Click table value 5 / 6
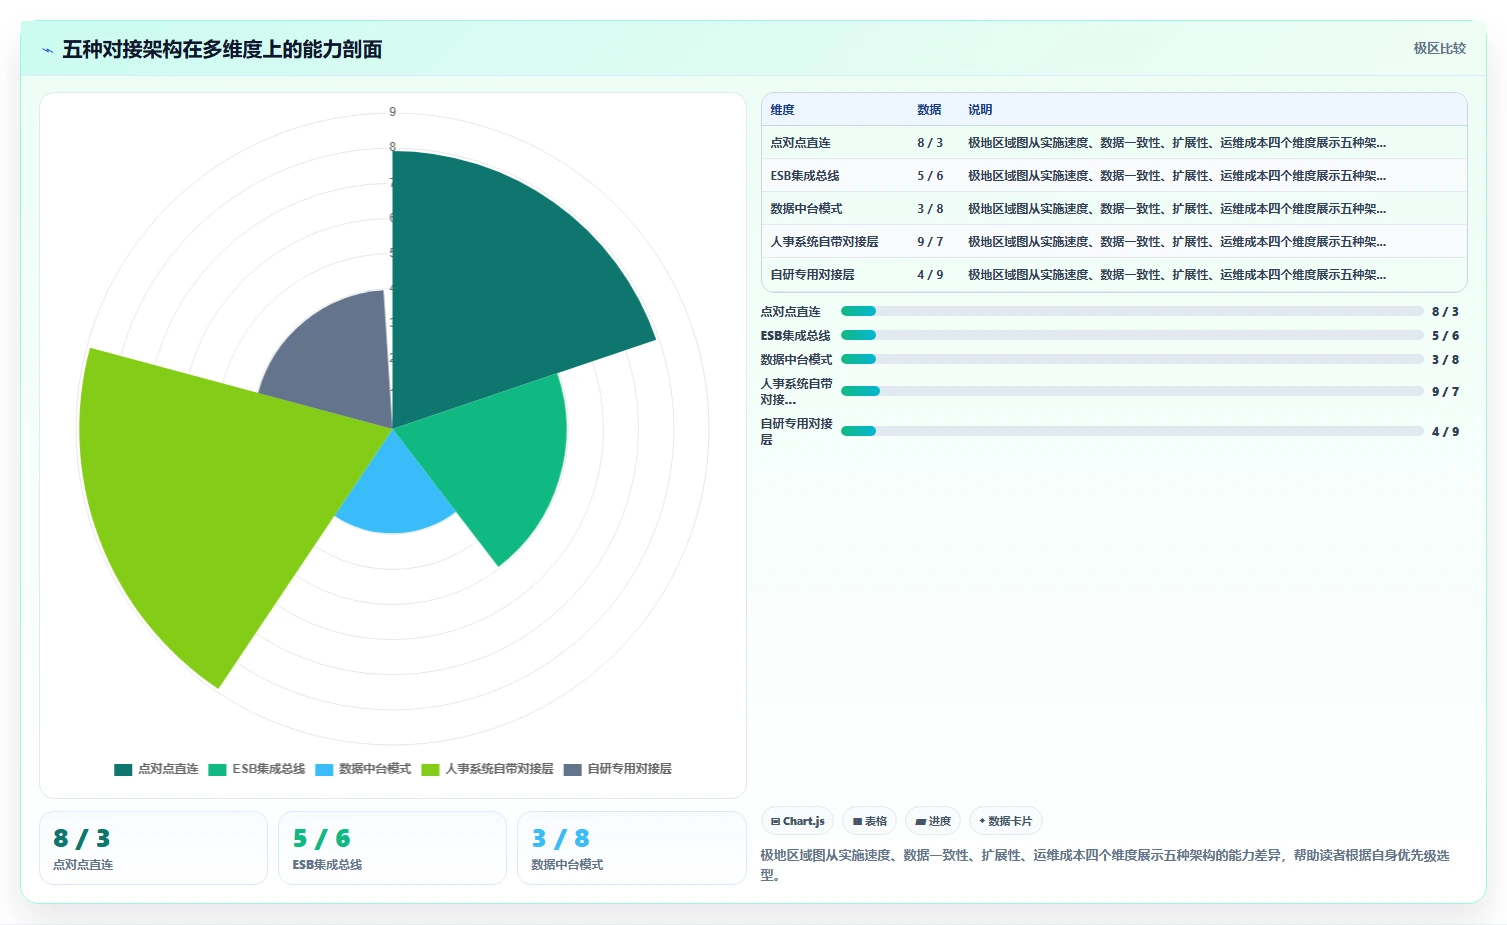The height and width of the screenshot is (925, 1507). 930,176
